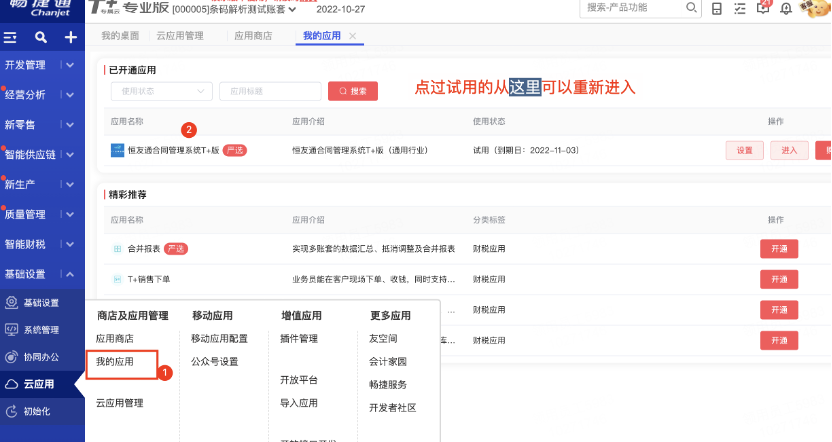Click the sidebar search magnifier icon
Image resolution: width=832 pixels, height=442 pixels.
[x=41, y=38]
